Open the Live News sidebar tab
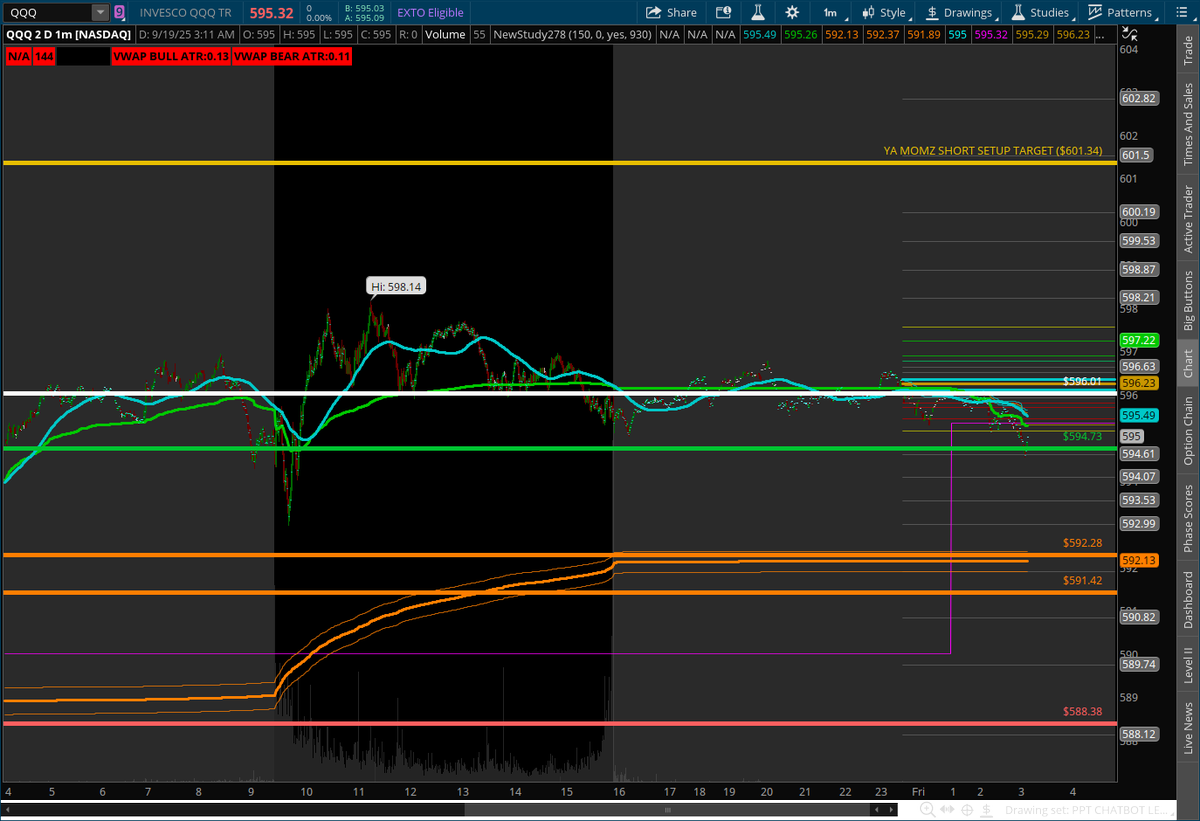1200x821 pixels. coord(1188,728)
